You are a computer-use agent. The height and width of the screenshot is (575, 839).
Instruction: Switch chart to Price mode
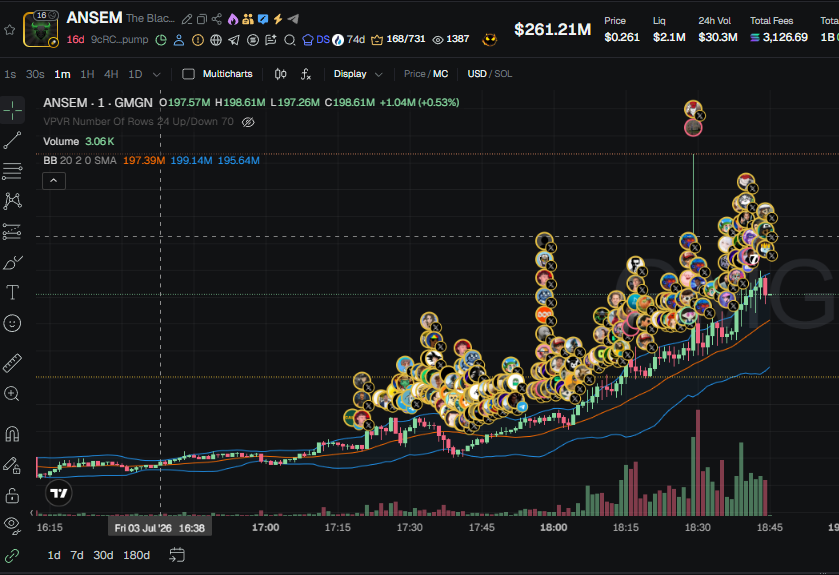click(x=414, y=74)
